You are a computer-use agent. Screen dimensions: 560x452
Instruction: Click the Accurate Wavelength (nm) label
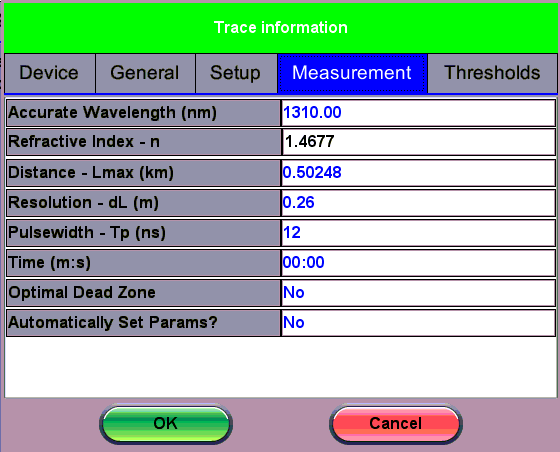(x=144, y=113)
